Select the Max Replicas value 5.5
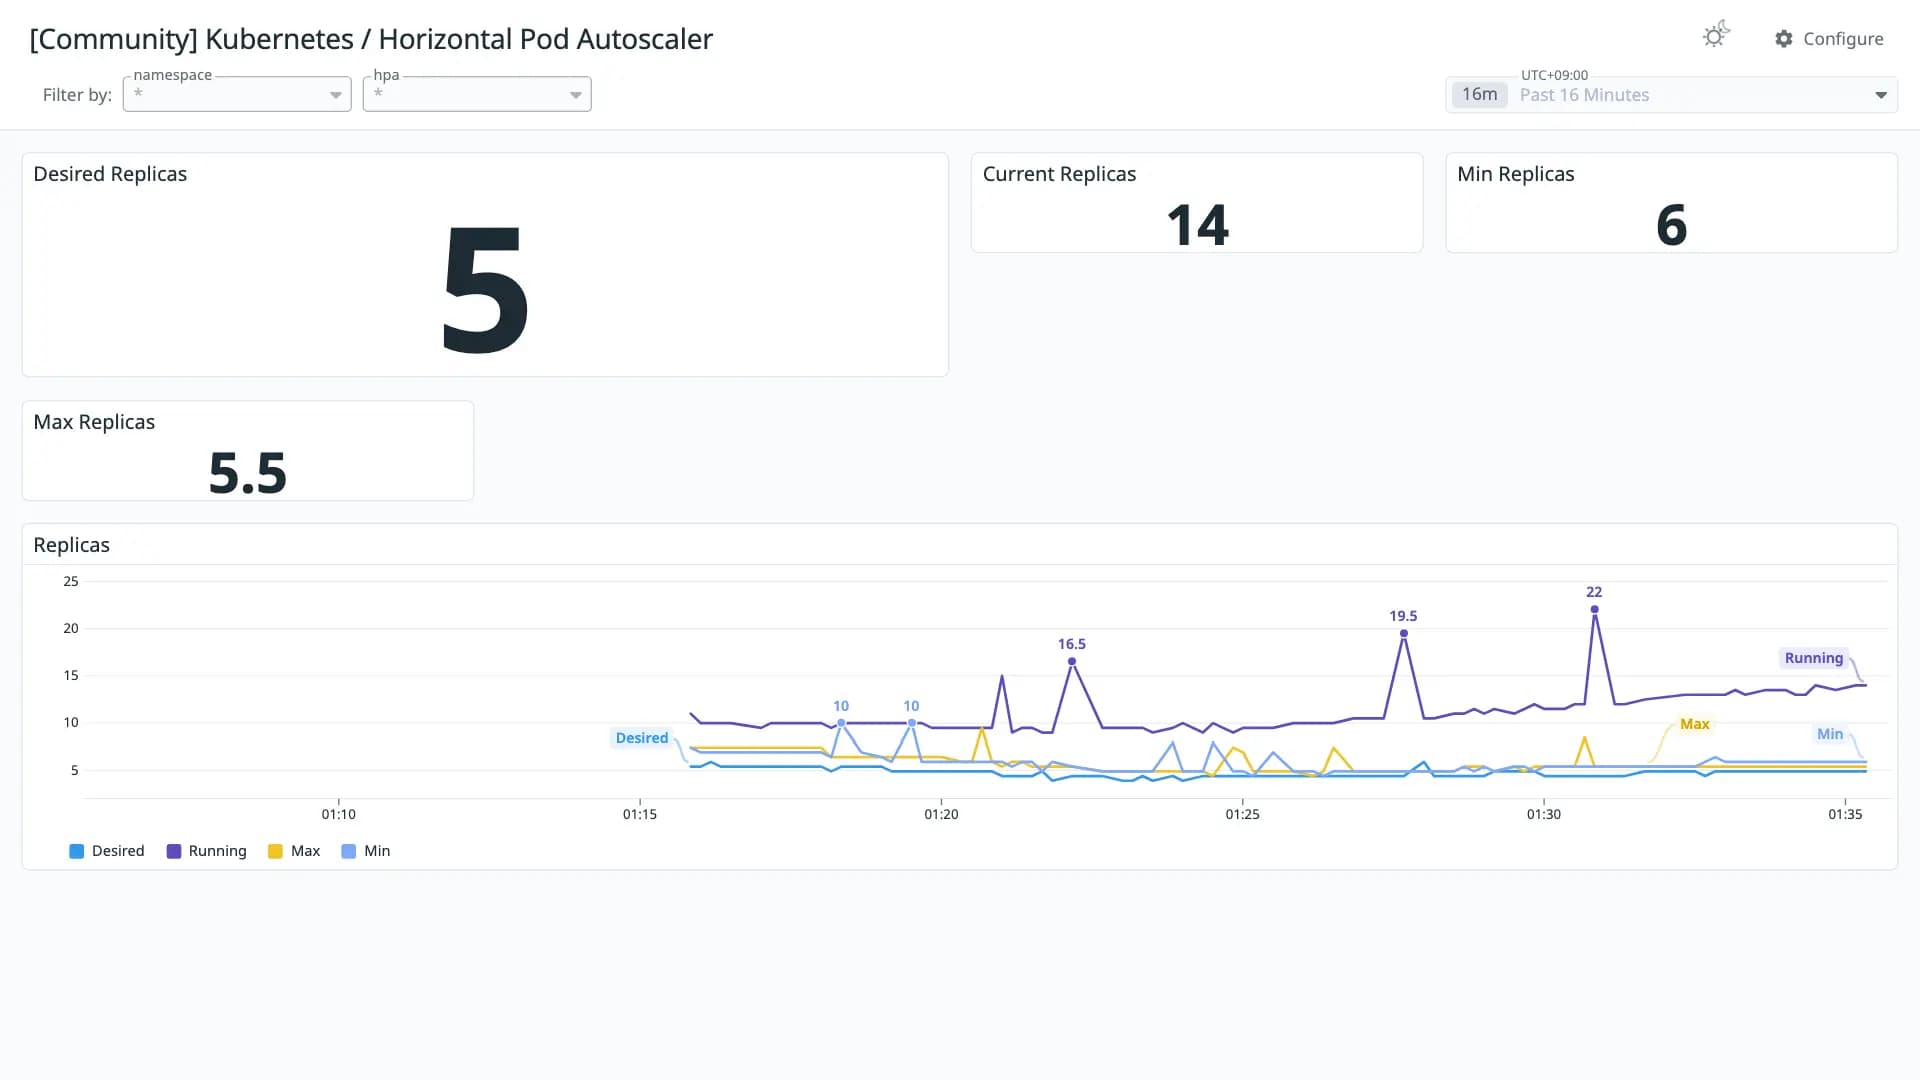 247,473
